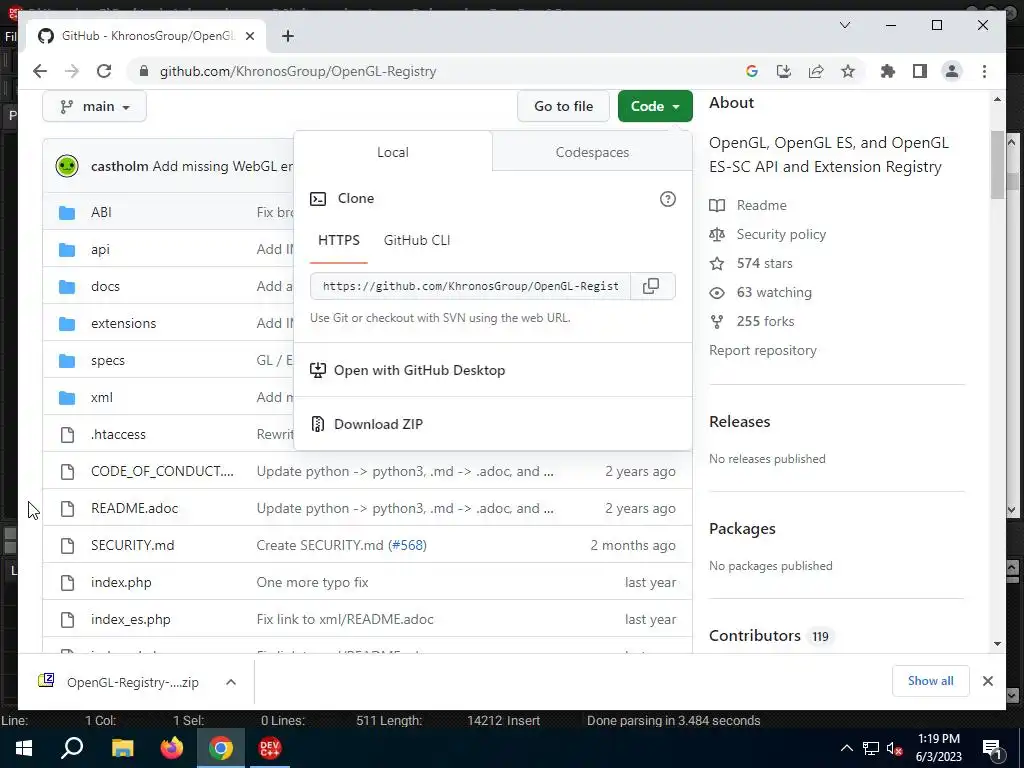Image resolution: width=1024 pixels, height=768 pixels.
Task: Open the Contributors 119 heading link
Action: pos(771,636)
